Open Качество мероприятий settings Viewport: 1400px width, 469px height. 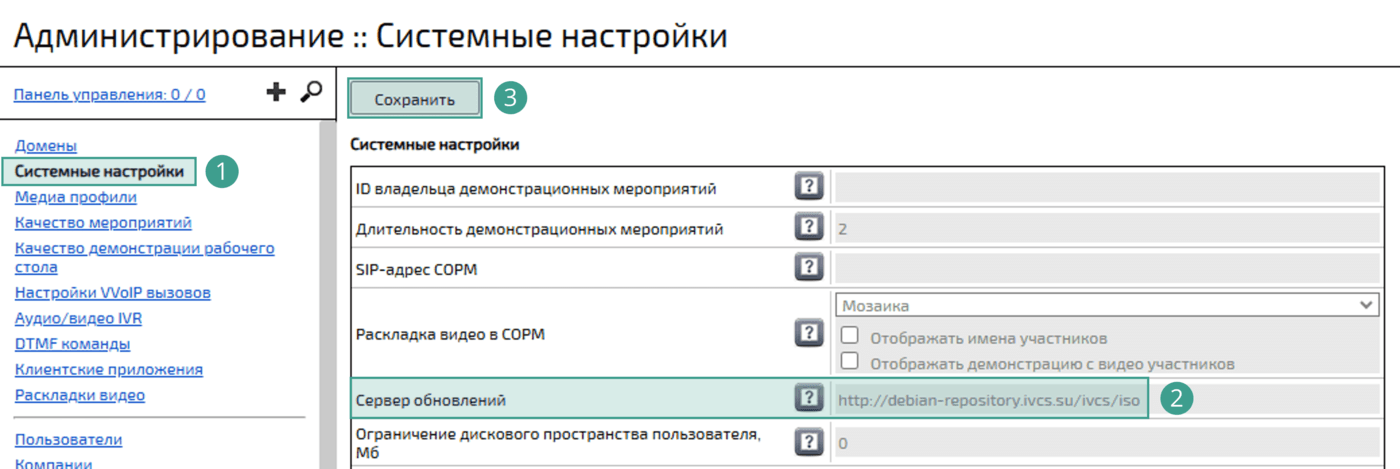tap(103, 222)
